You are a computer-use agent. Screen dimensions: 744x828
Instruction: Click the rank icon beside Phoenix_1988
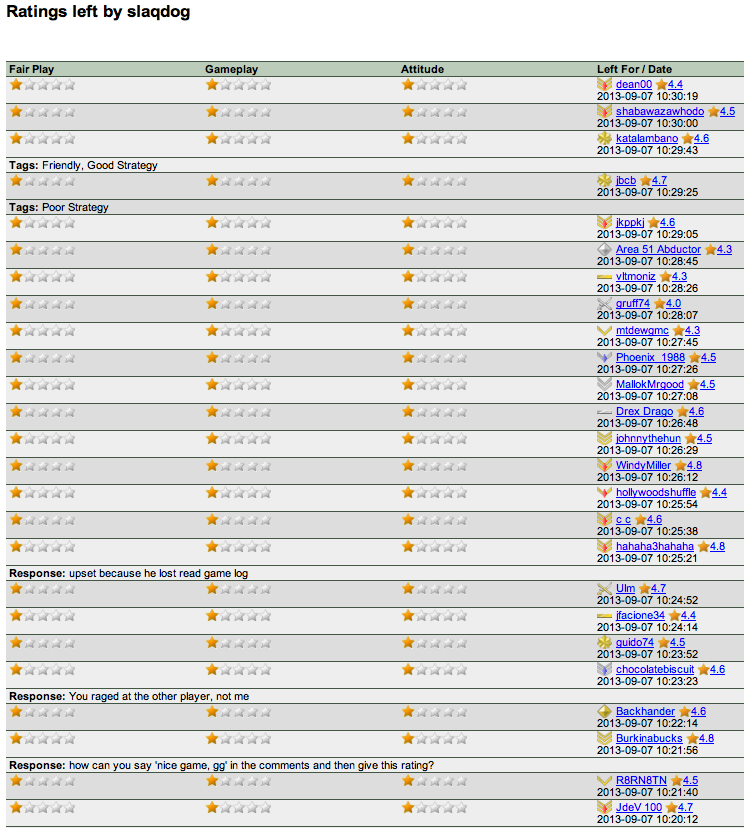(x=604, y=358)
